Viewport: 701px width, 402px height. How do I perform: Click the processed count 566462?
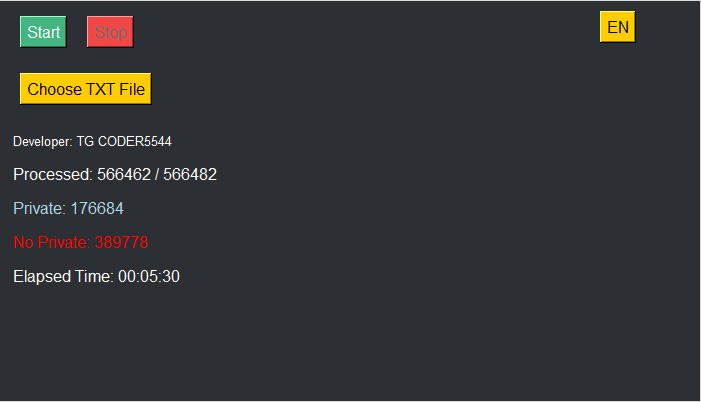pyautogui.click(x=124, y=174)
